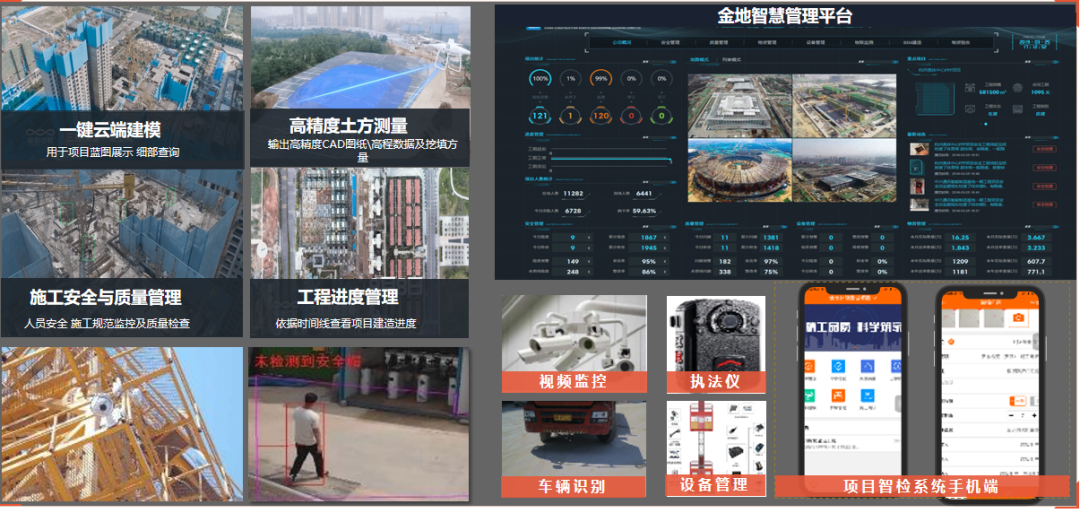Screen dimensions: 1080x513
Task: Open 质量管理 tab in dashboard navigation
Action: pyautogui.click(x=719, y=43)
